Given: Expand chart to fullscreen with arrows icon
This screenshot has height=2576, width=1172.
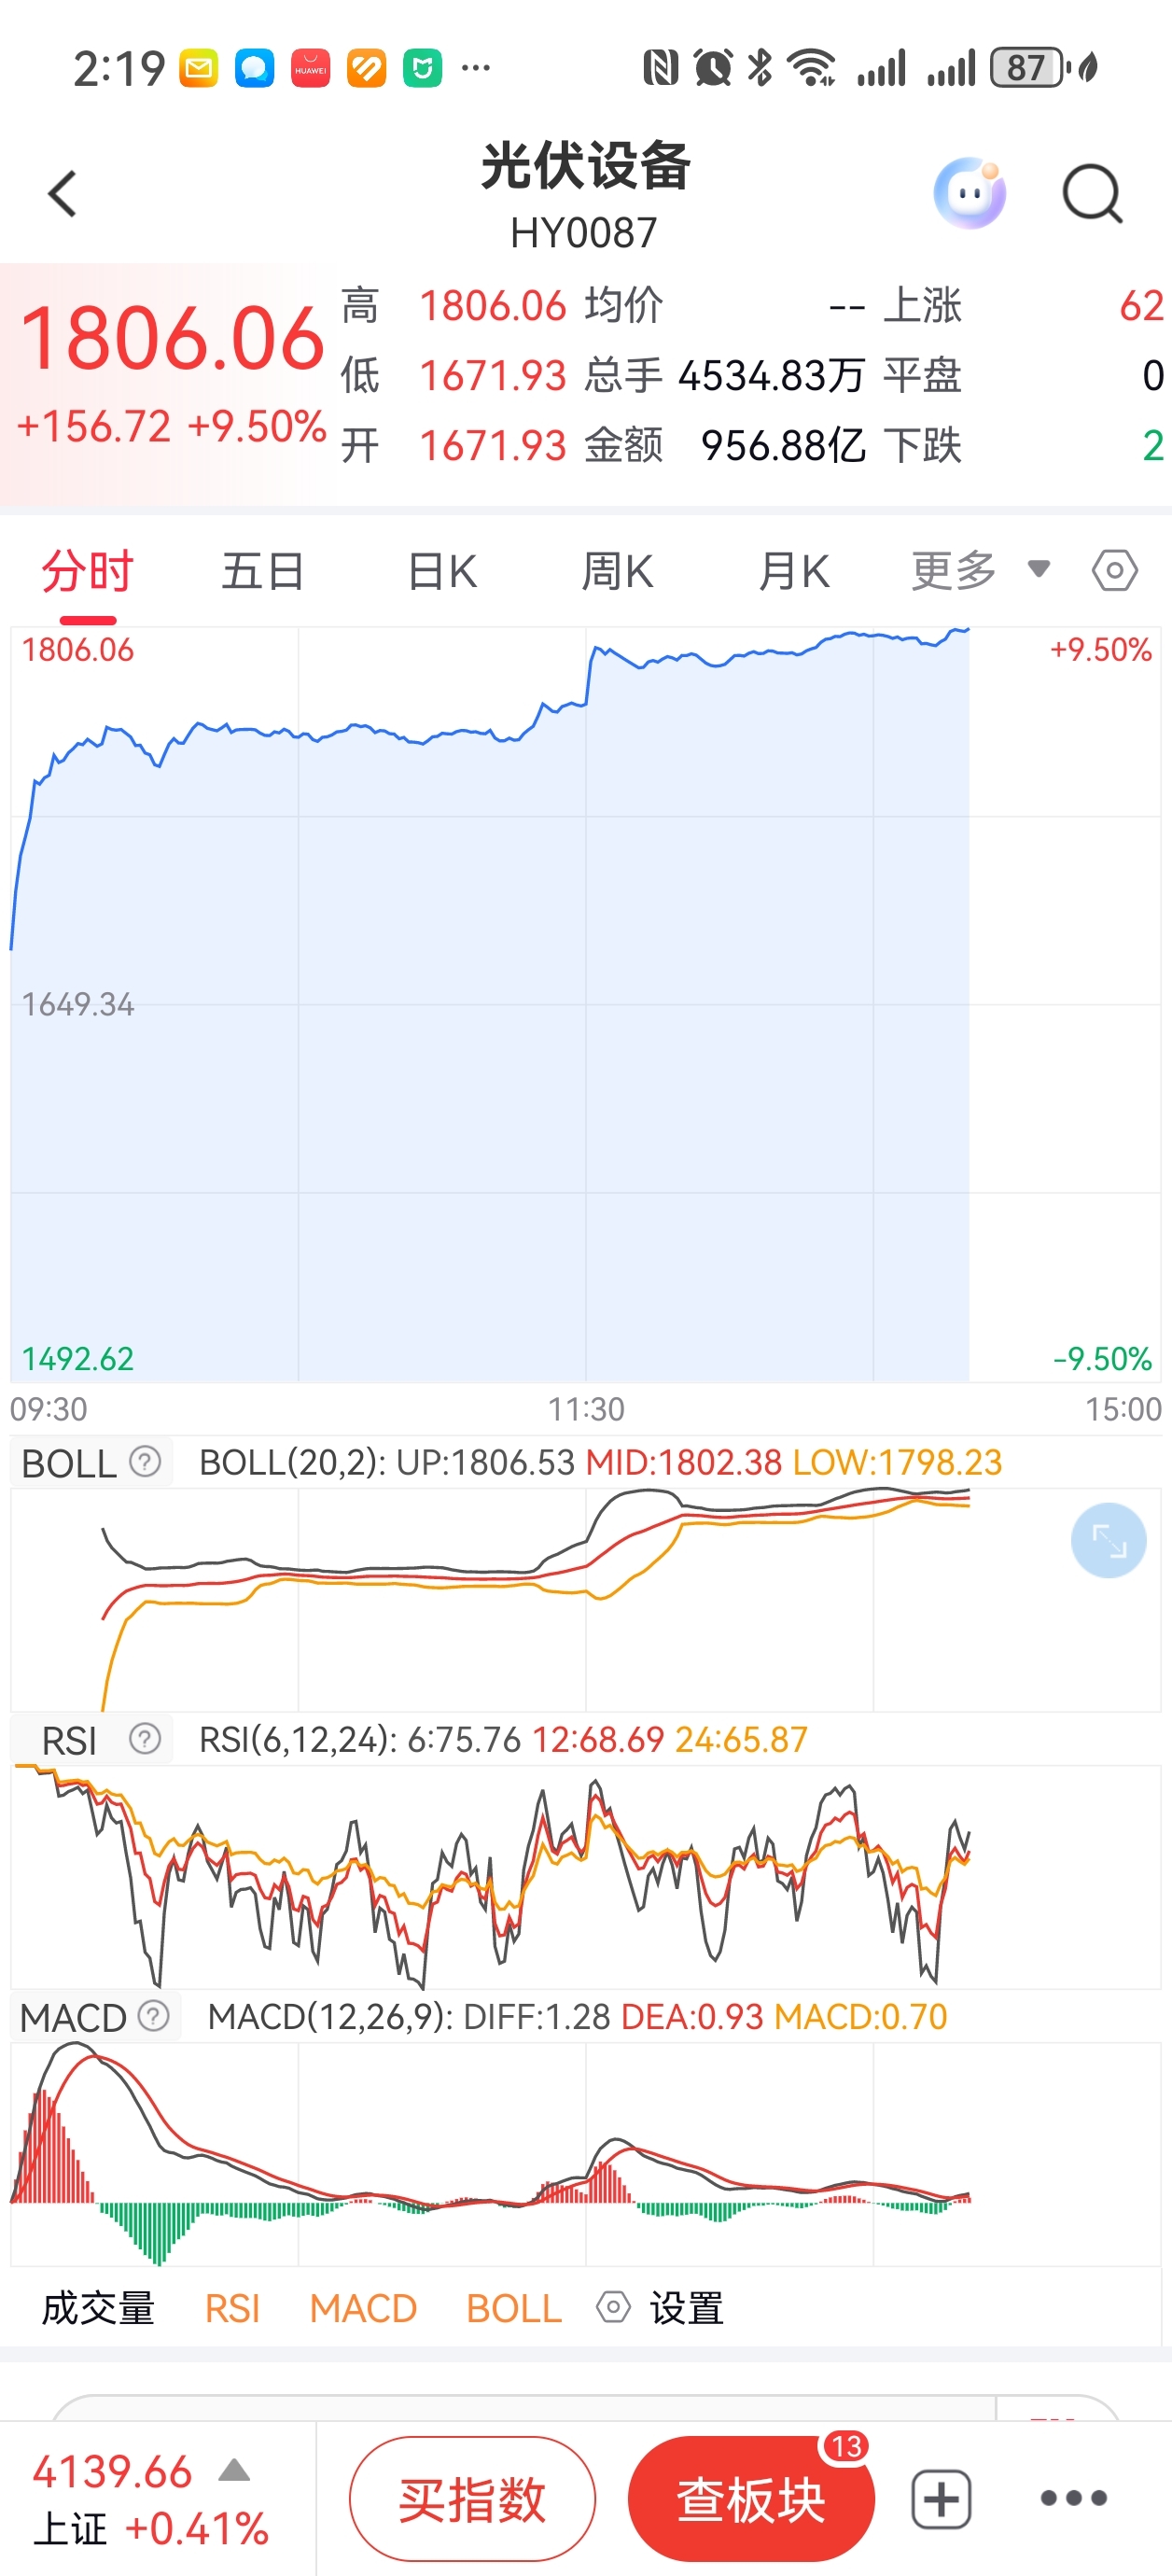Looking at the screenshot, I should (1108, 1540).
